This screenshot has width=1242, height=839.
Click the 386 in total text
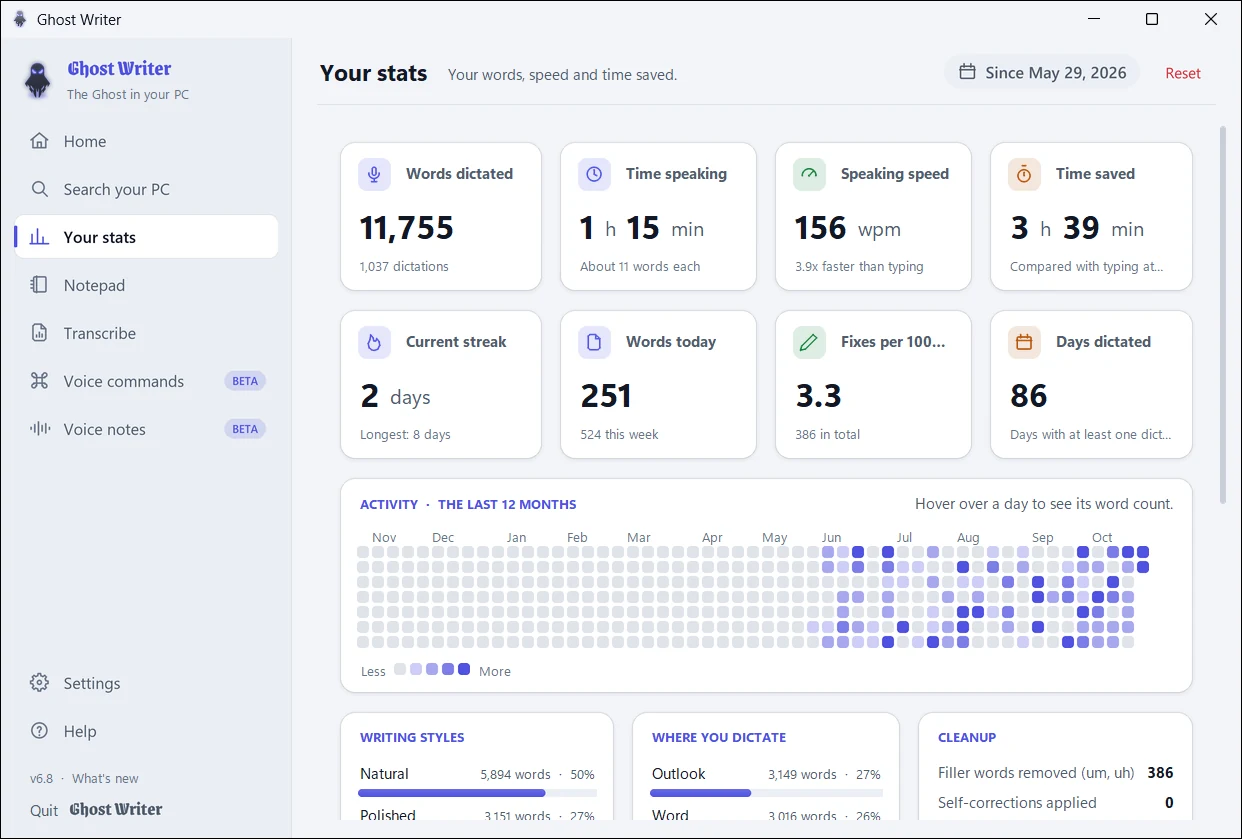tap(827, 435)
